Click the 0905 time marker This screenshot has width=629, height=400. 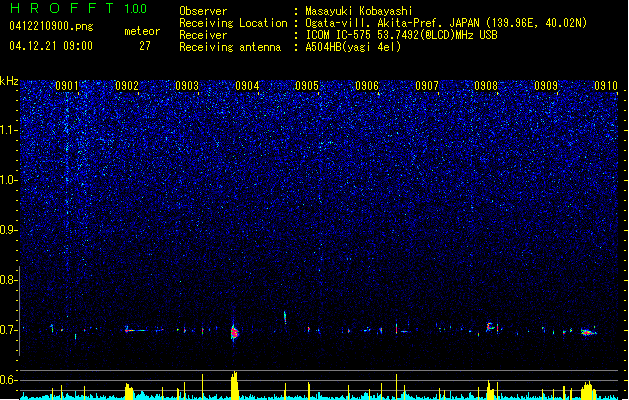pyautogui.click(x=307, y=86)
